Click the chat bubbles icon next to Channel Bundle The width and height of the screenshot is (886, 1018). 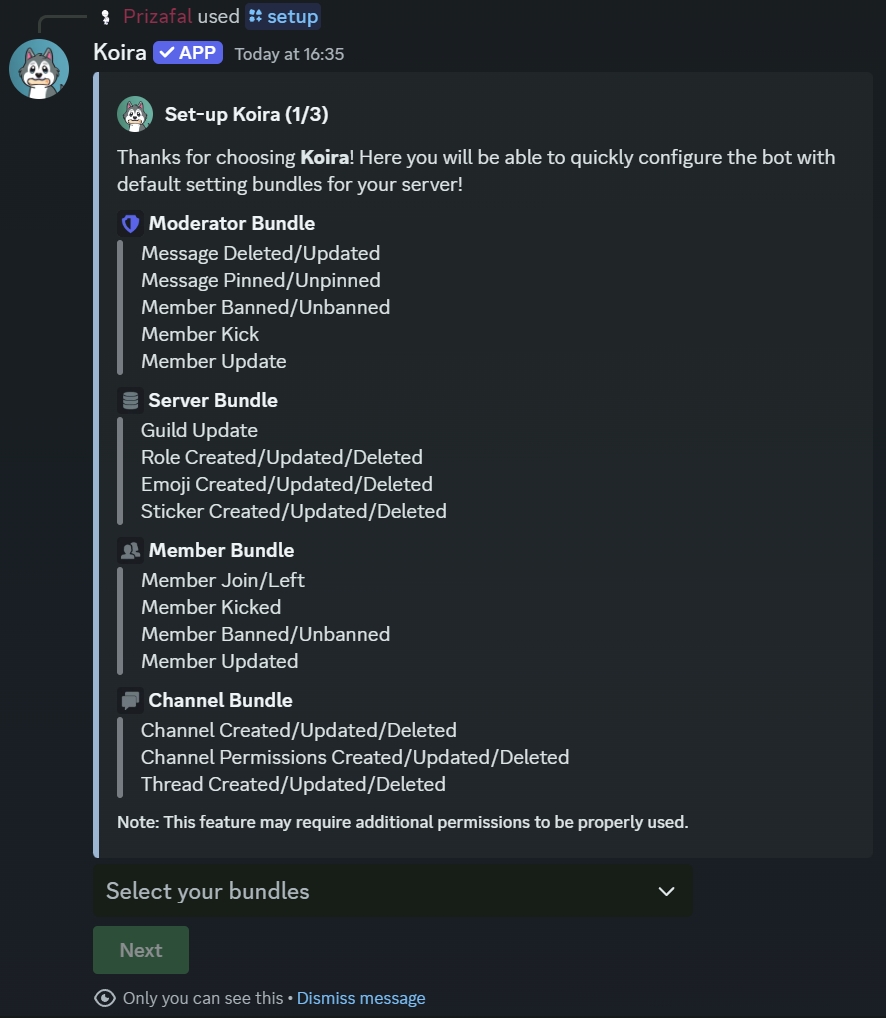click(x=130, y=700)
